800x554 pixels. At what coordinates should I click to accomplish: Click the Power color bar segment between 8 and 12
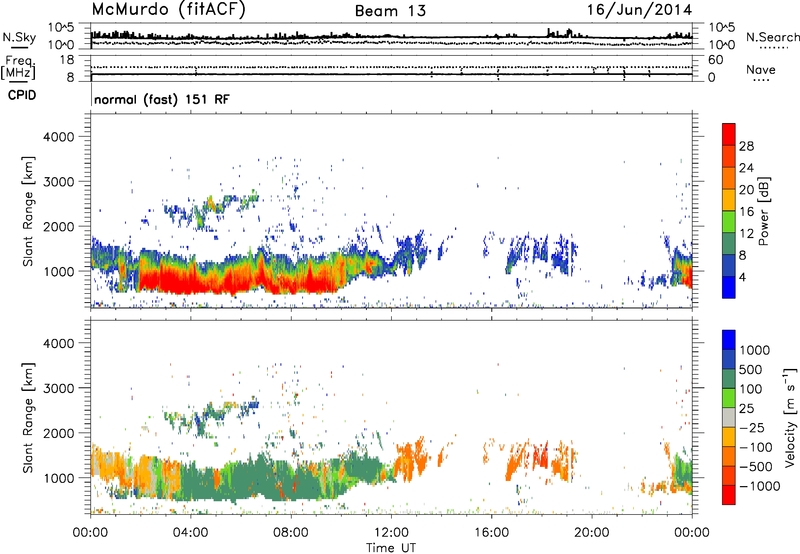point(729,243)
